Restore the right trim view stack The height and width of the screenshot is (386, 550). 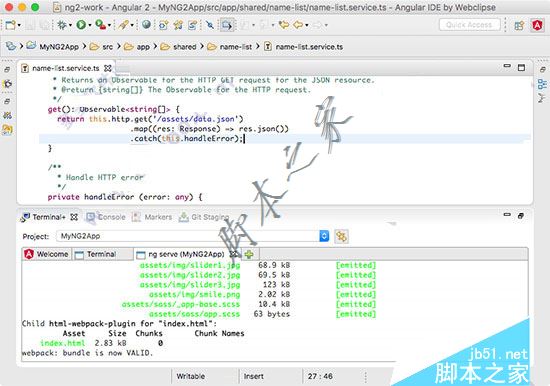coord(542,69)
